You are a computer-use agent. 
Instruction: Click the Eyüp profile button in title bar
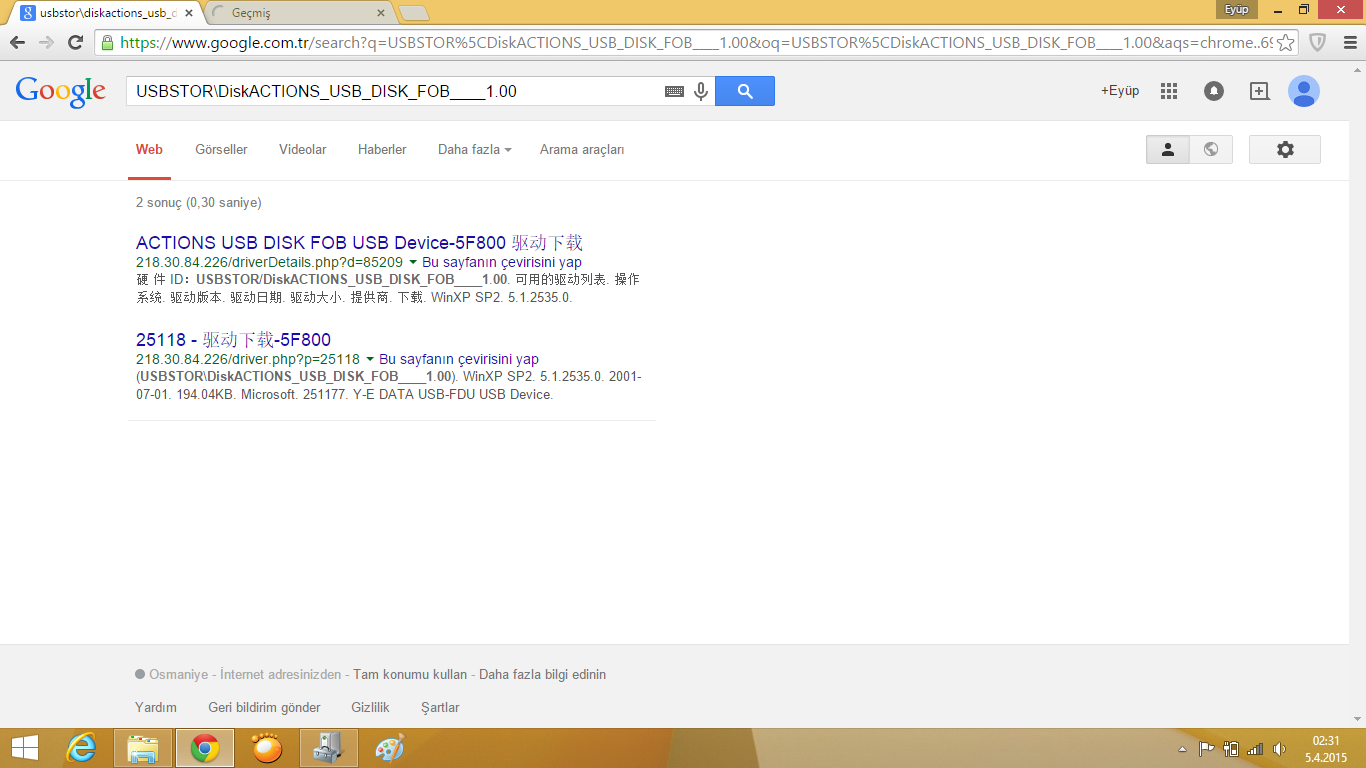coord(1237,9)
